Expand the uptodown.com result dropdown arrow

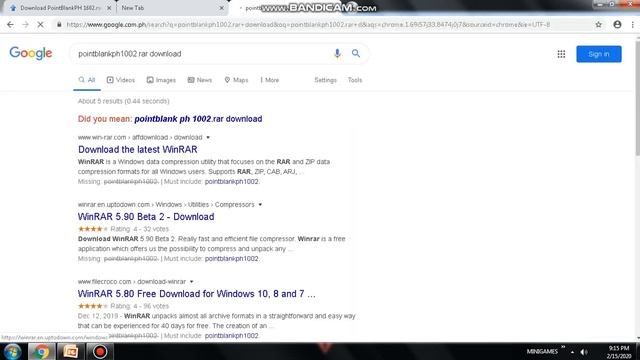[x=260, y=204]
